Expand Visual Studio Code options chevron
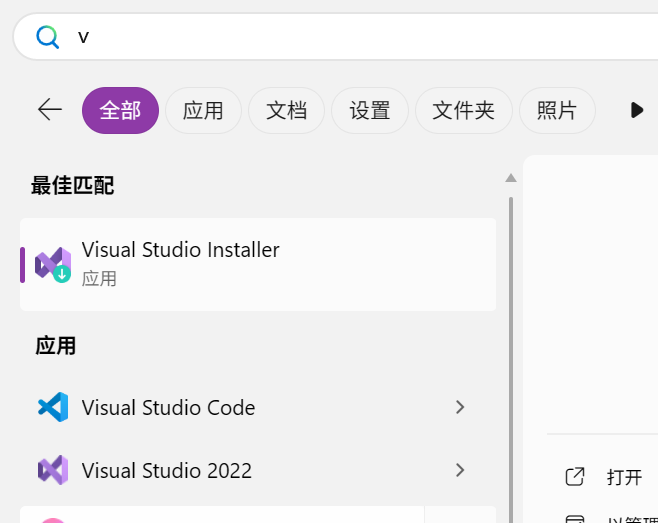The height and width of the screenshot is (523, 658). pyautogui.click(x=460, y=407)
